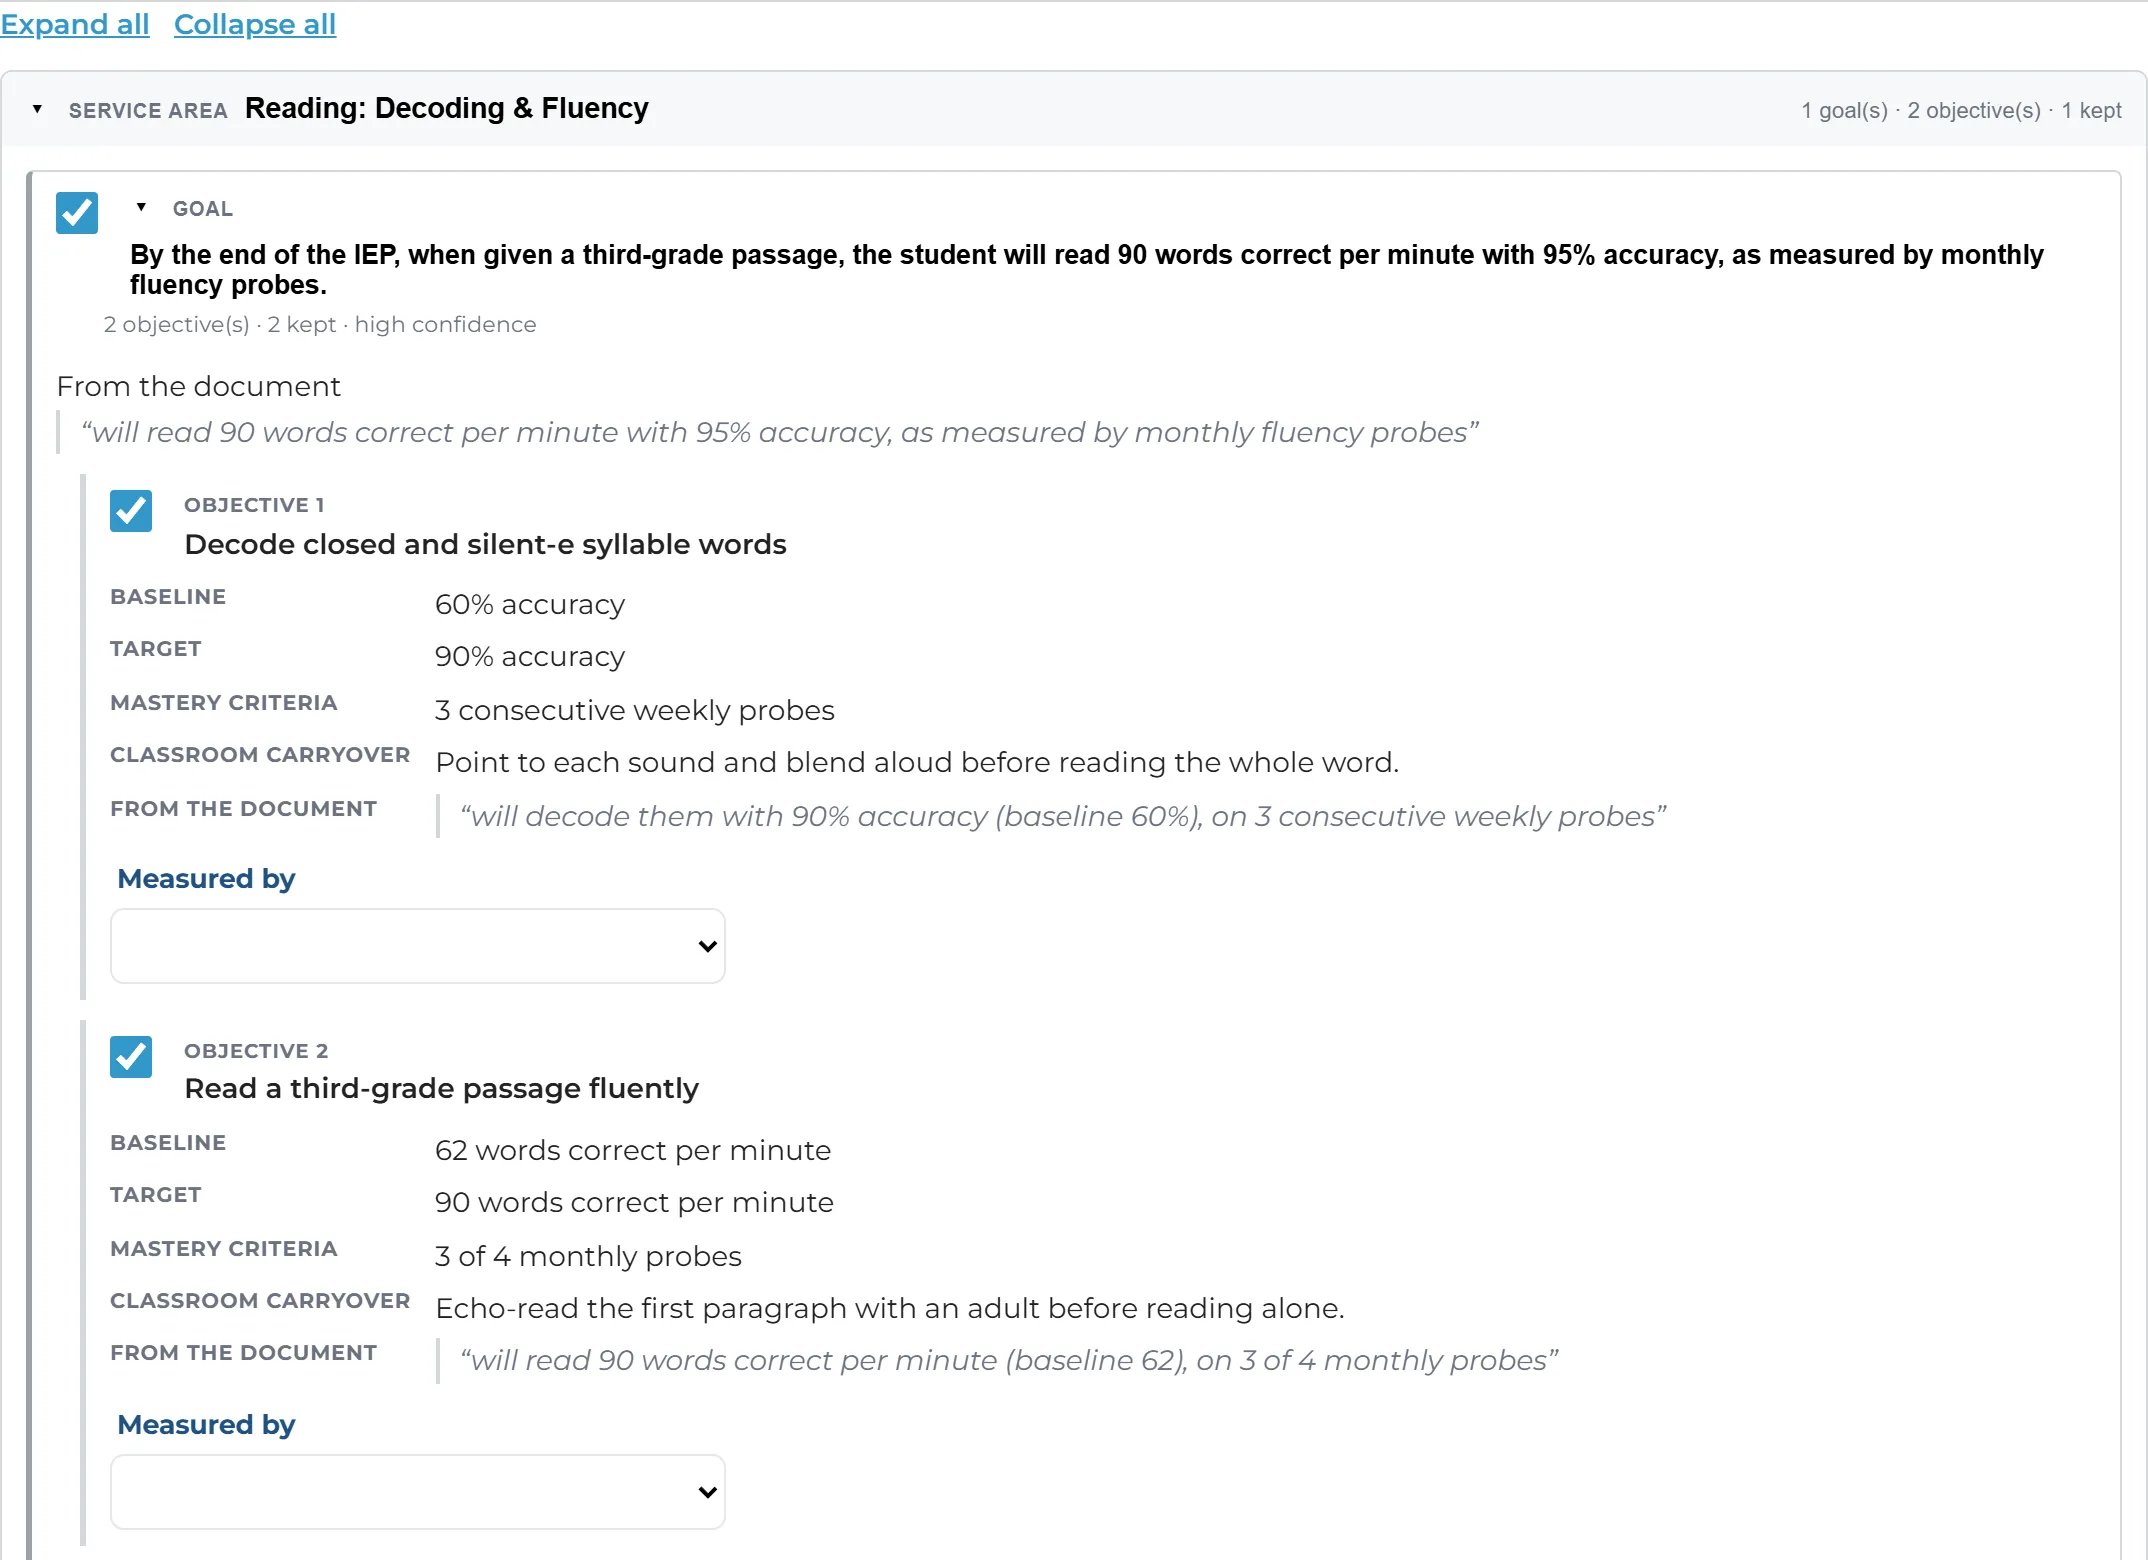Click the '1 goal(s) · 2 objective(s) · 1 kept' summary
Image resolution: width=2148 pixels, height=1560 pixels.
point(1961,111)
